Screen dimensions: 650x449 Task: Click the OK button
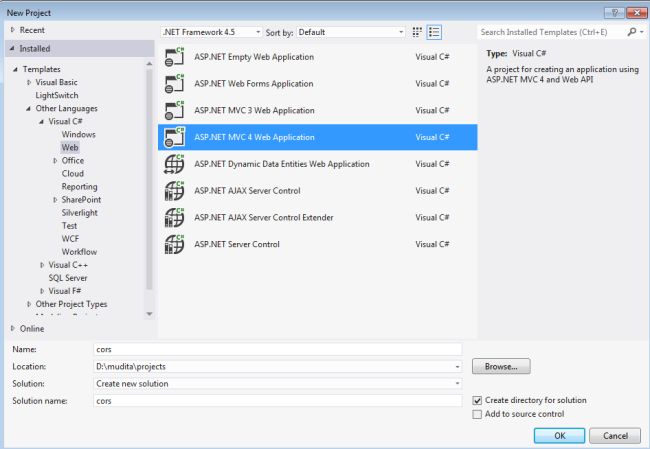click(559, 436)
